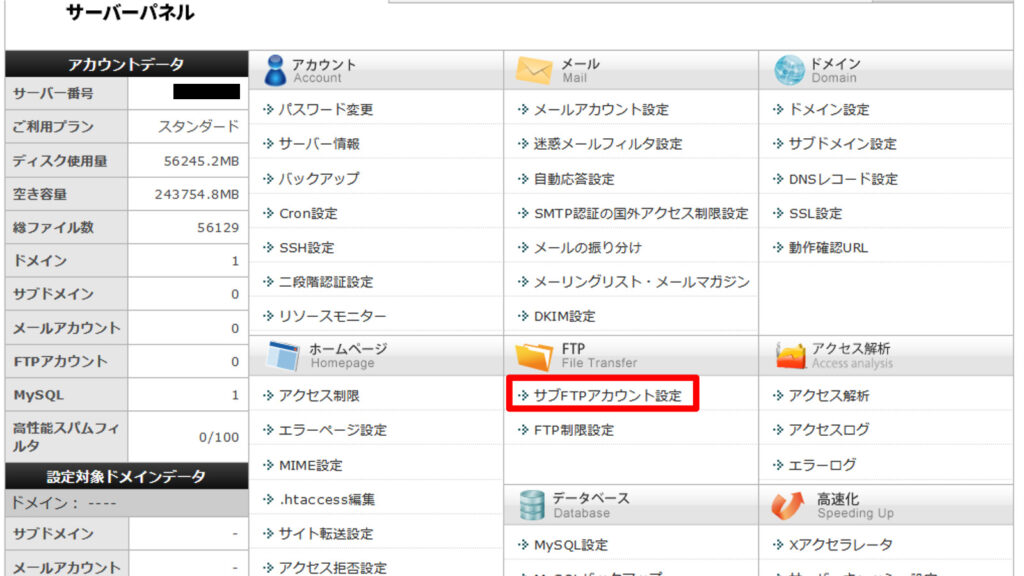Open エラーページ設定
The height and width of the screenshot is (576, 1024).
tap(332, 430)
